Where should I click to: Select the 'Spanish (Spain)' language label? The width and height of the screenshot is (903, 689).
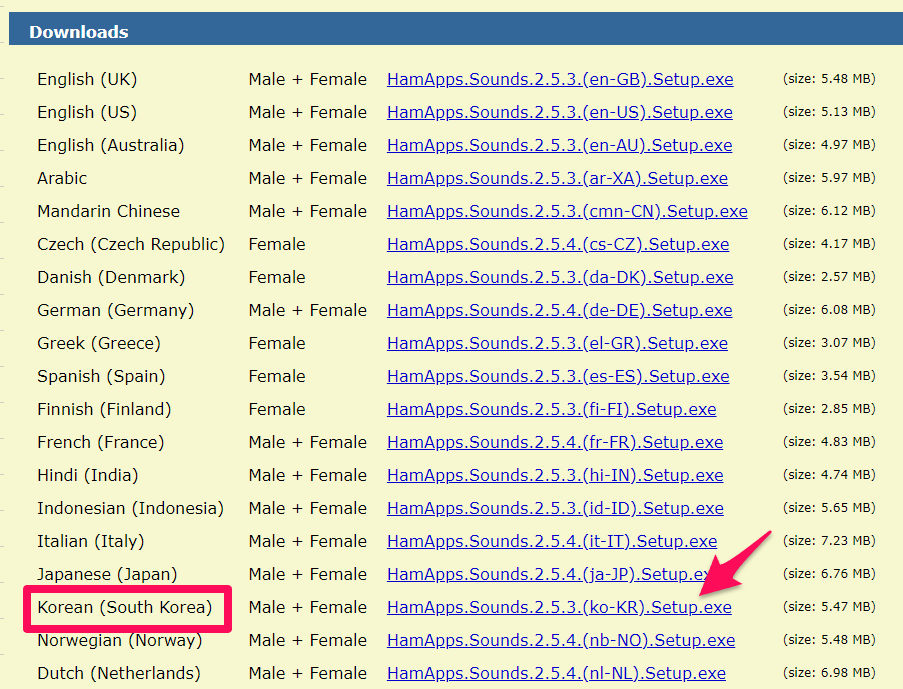pos(101,376)
